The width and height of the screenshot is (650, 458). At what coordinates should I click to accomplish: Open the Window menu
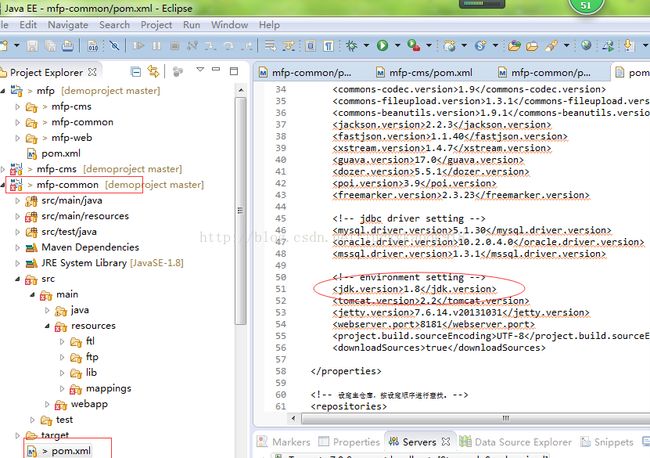[x=229, y=25]
